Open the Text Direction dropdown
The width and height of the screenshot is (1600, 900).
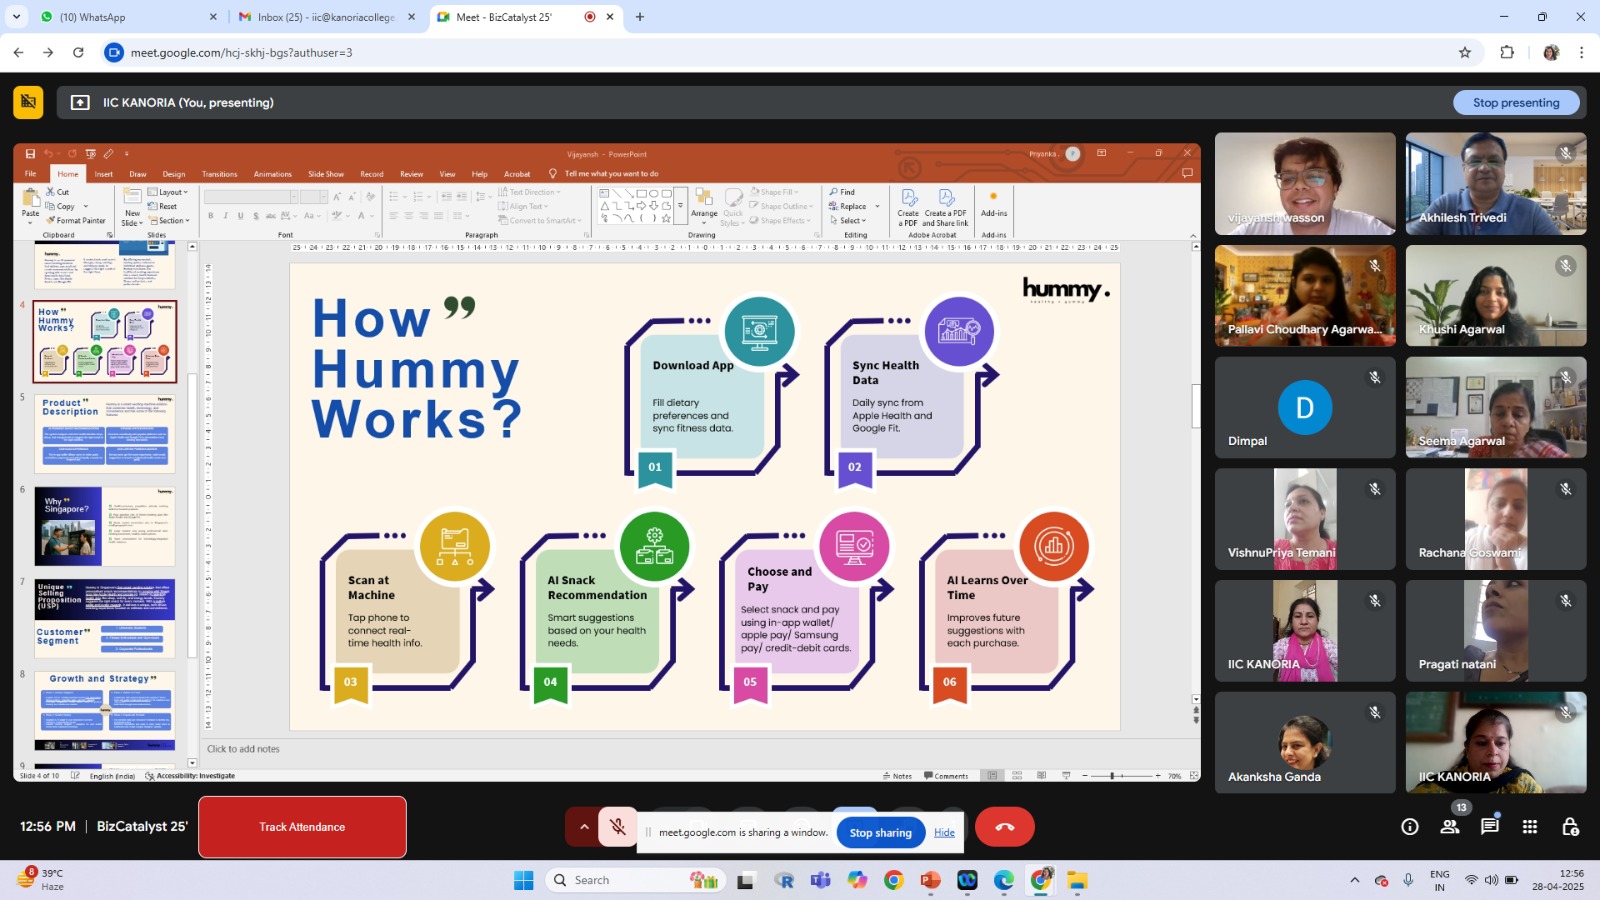pyautogui.click(x=530, y=192)
